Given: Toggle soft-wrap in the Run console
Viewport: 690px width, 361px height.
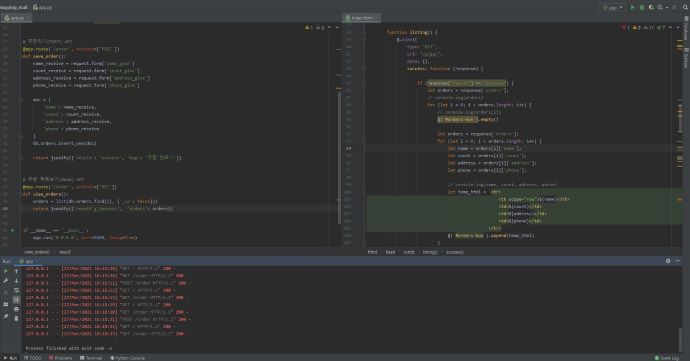Looking at the screenshot, I should [x=16, y=291].
